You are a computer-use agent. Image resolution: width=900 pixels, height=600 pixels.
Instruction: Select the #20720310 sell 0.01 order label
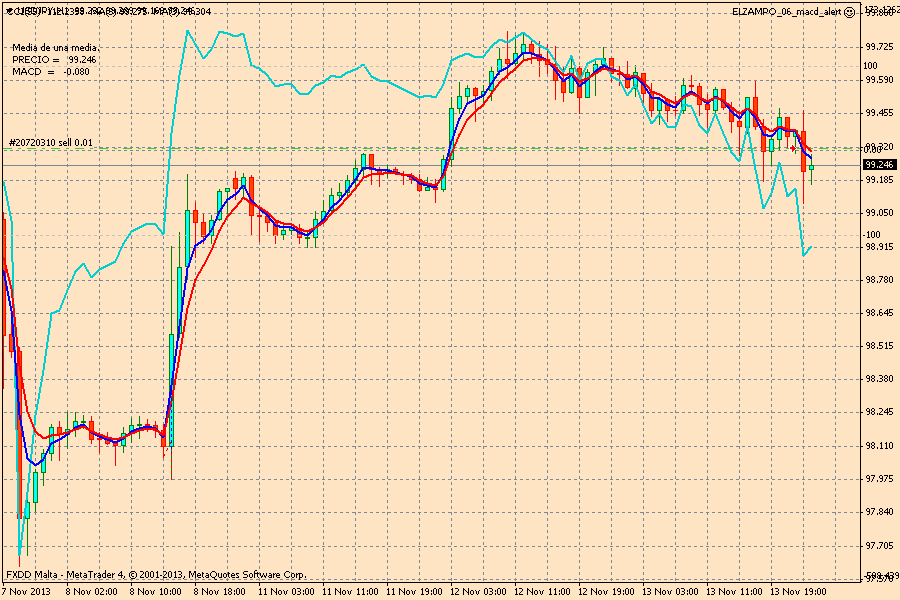coord(50,142)
